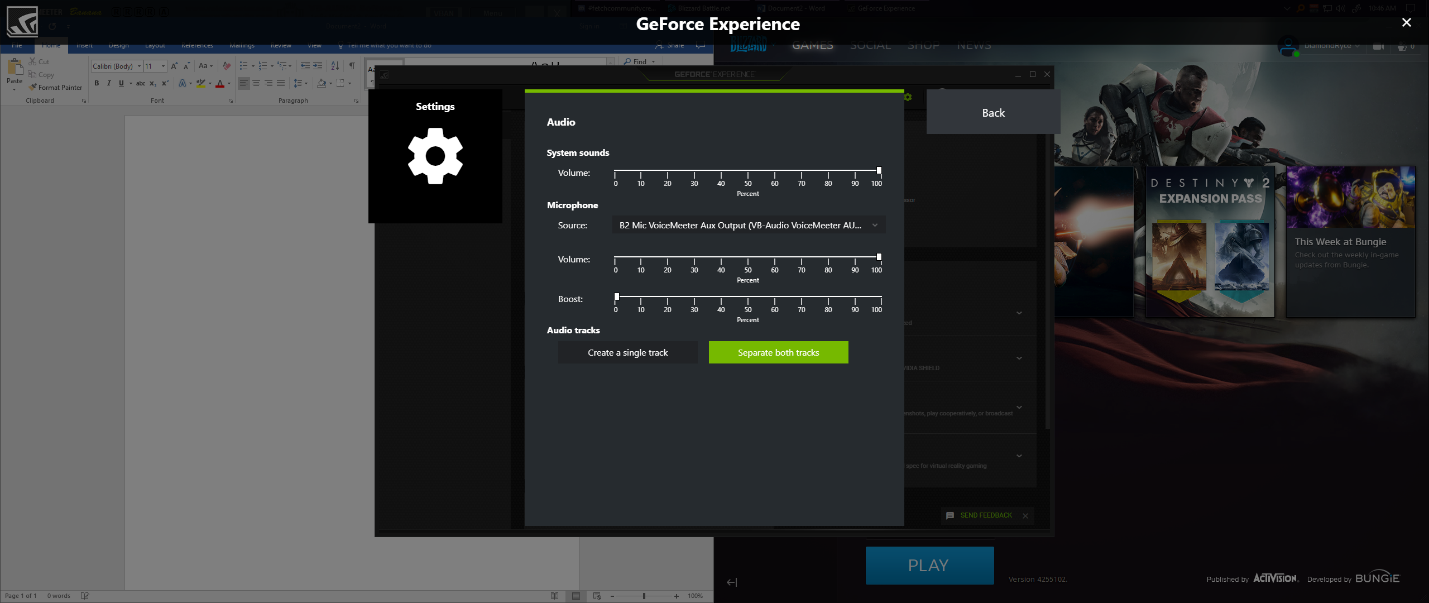Open SOCIAL tab in Blizzard app

point(871,45)
